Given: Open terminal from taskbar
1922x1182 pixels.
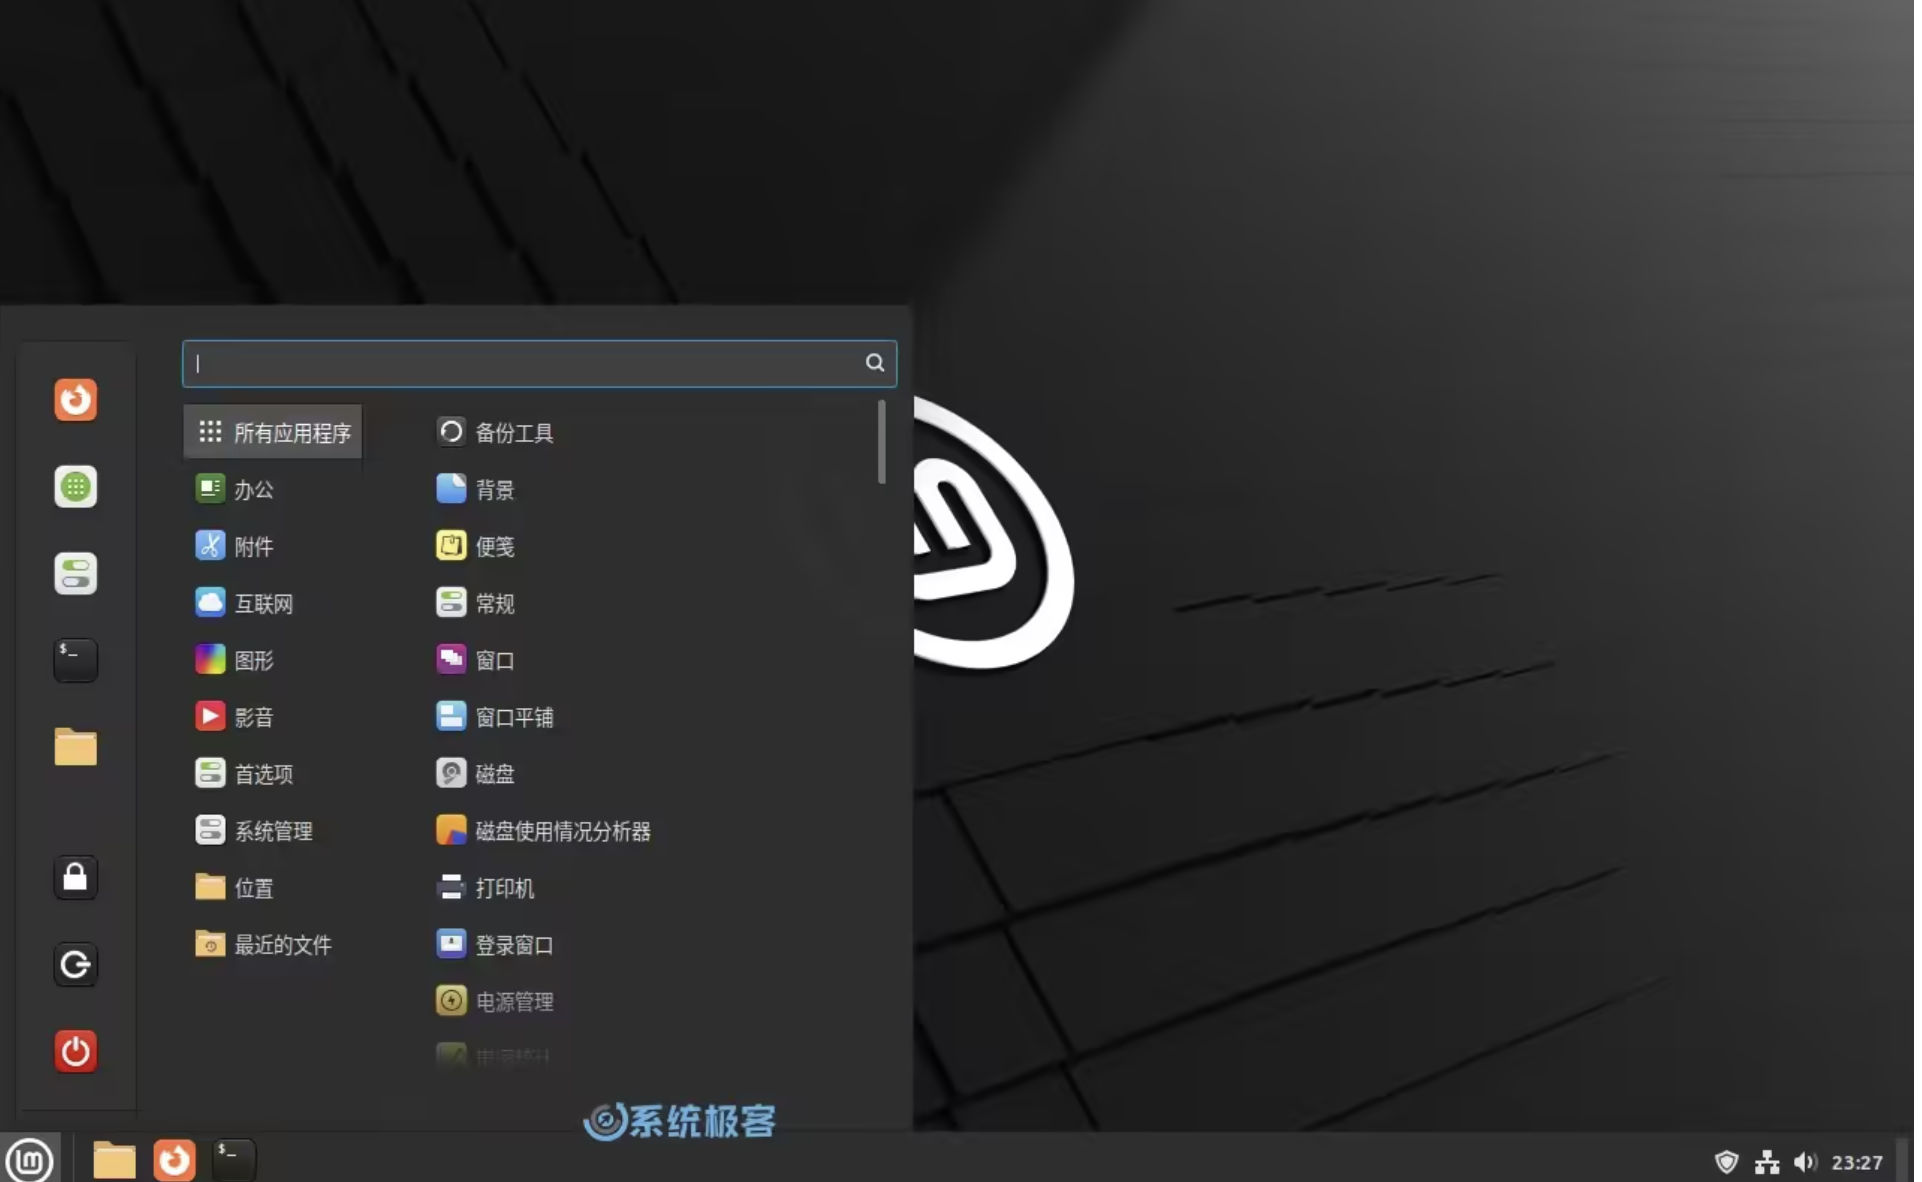Looking at the screenshot, I should pyautogui.click(x=234, y=1160).
